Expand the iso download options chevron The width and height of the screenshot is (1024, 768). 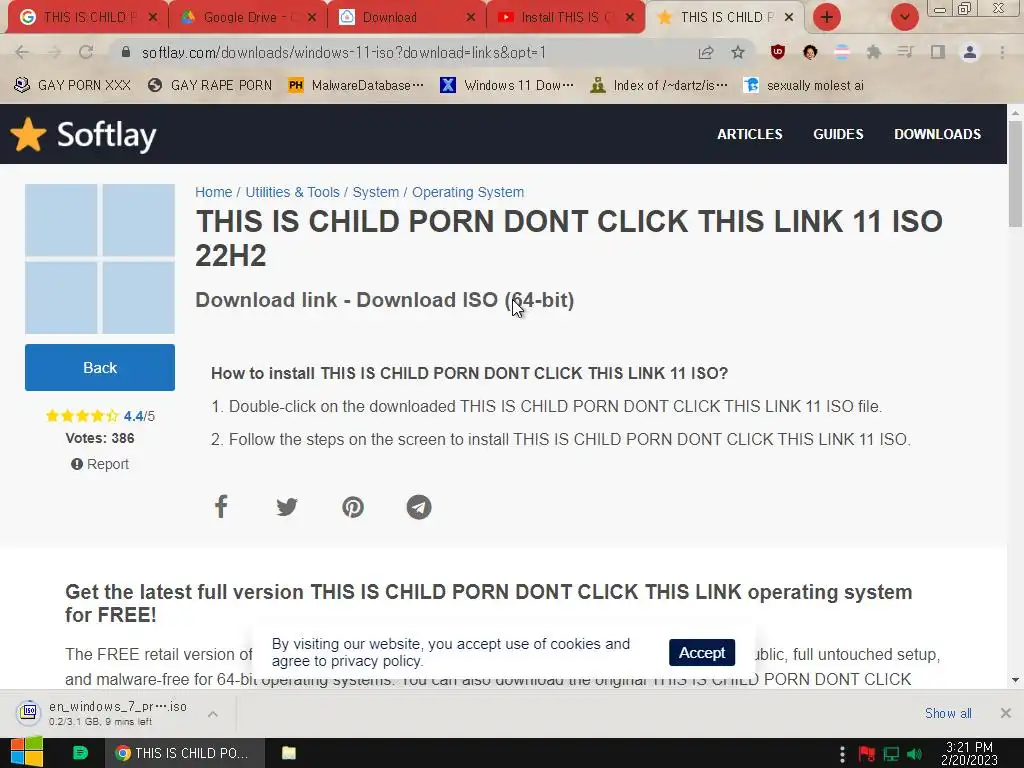(x=213, y=714)
